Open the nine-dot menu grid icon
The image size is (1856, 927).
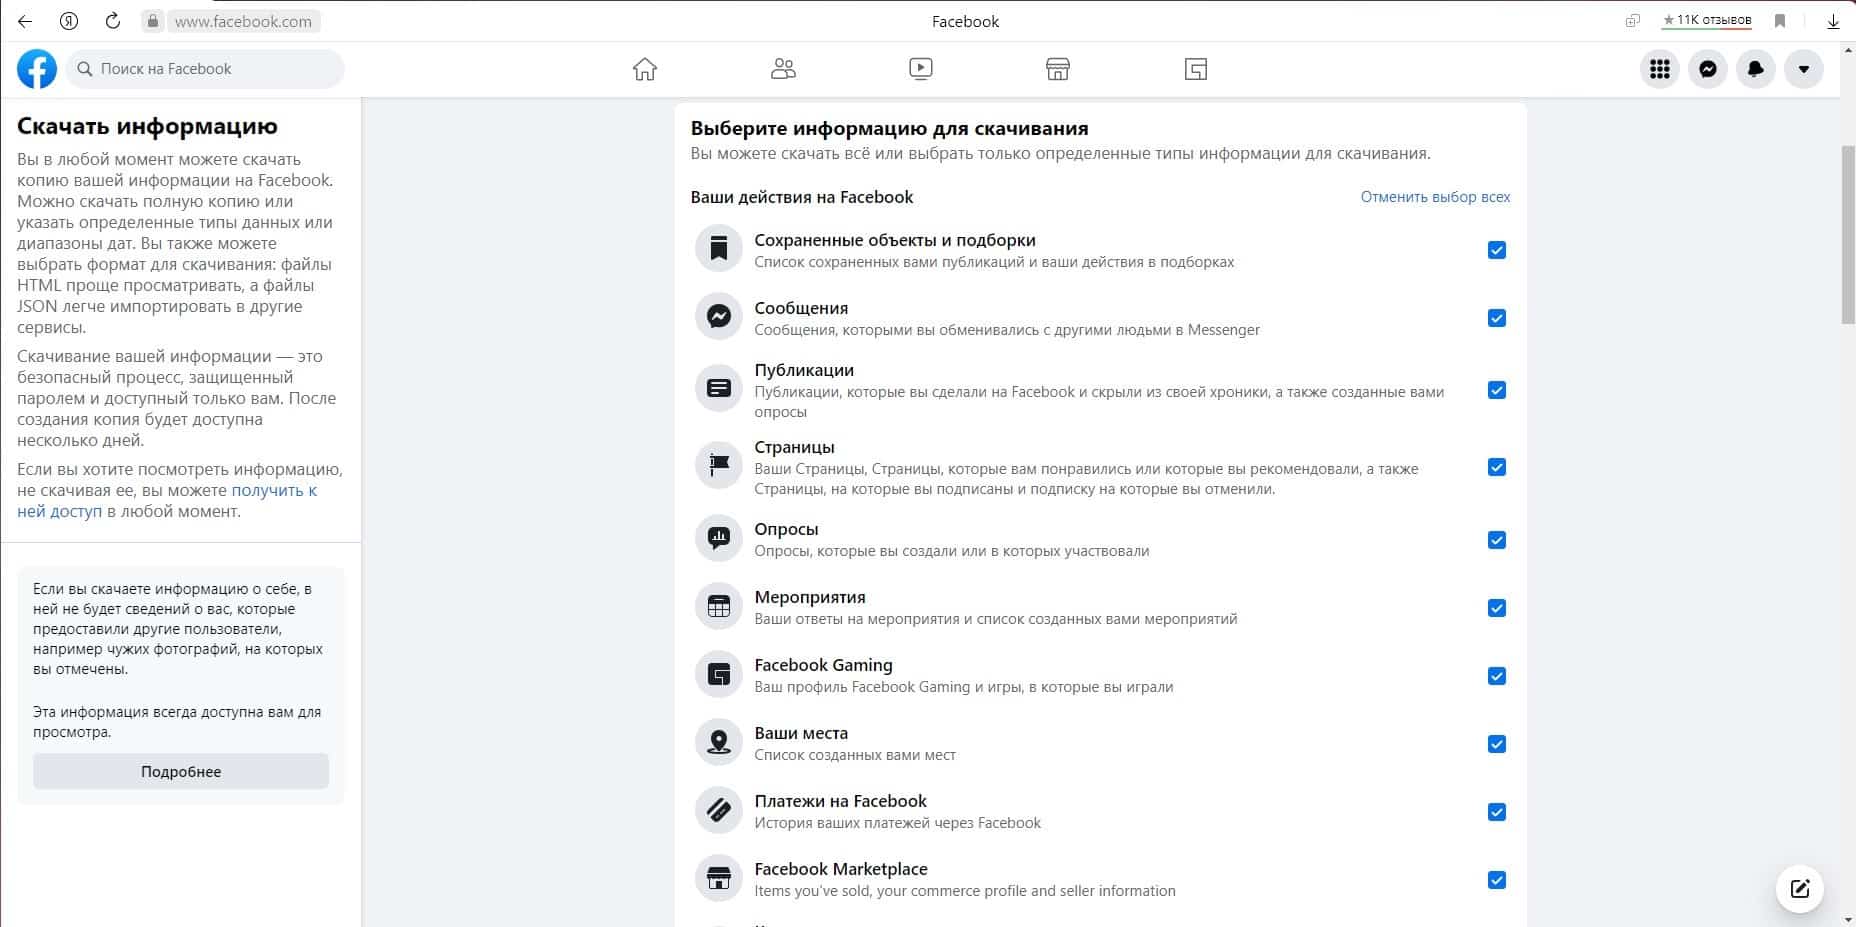click(x=1660, y=69)
